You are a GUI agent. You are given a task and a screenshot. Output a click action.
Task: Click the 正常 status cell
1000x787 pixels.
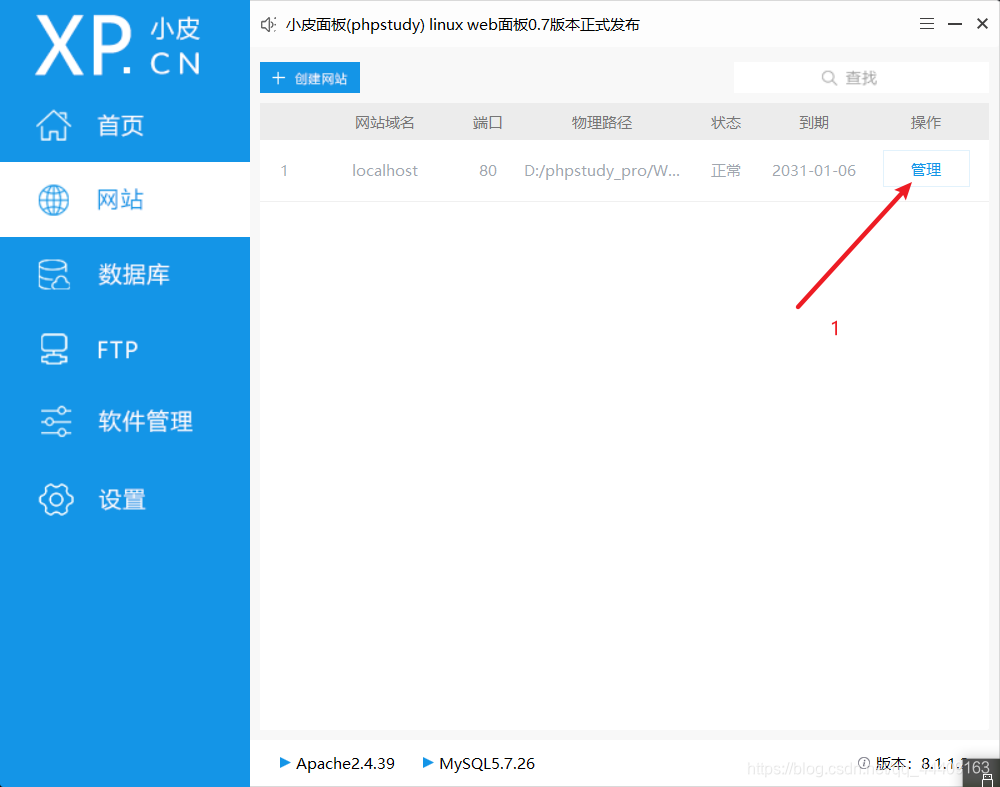[726, 170]
